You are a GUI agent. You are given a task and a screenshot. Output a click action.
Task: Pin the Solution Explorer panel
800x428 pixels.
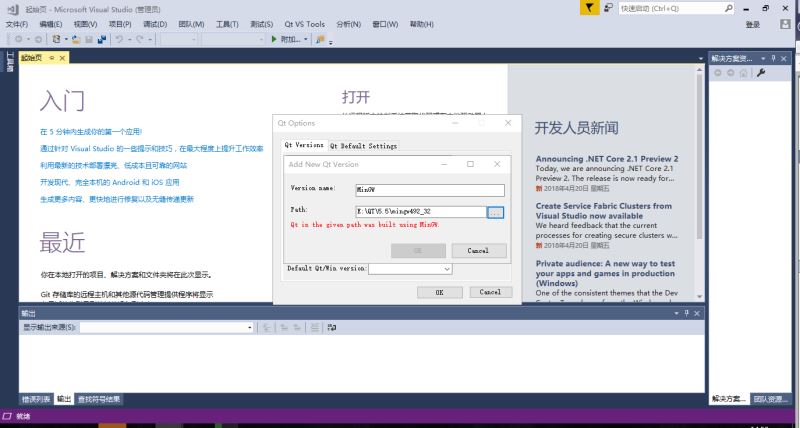click(x=773, y=58)
